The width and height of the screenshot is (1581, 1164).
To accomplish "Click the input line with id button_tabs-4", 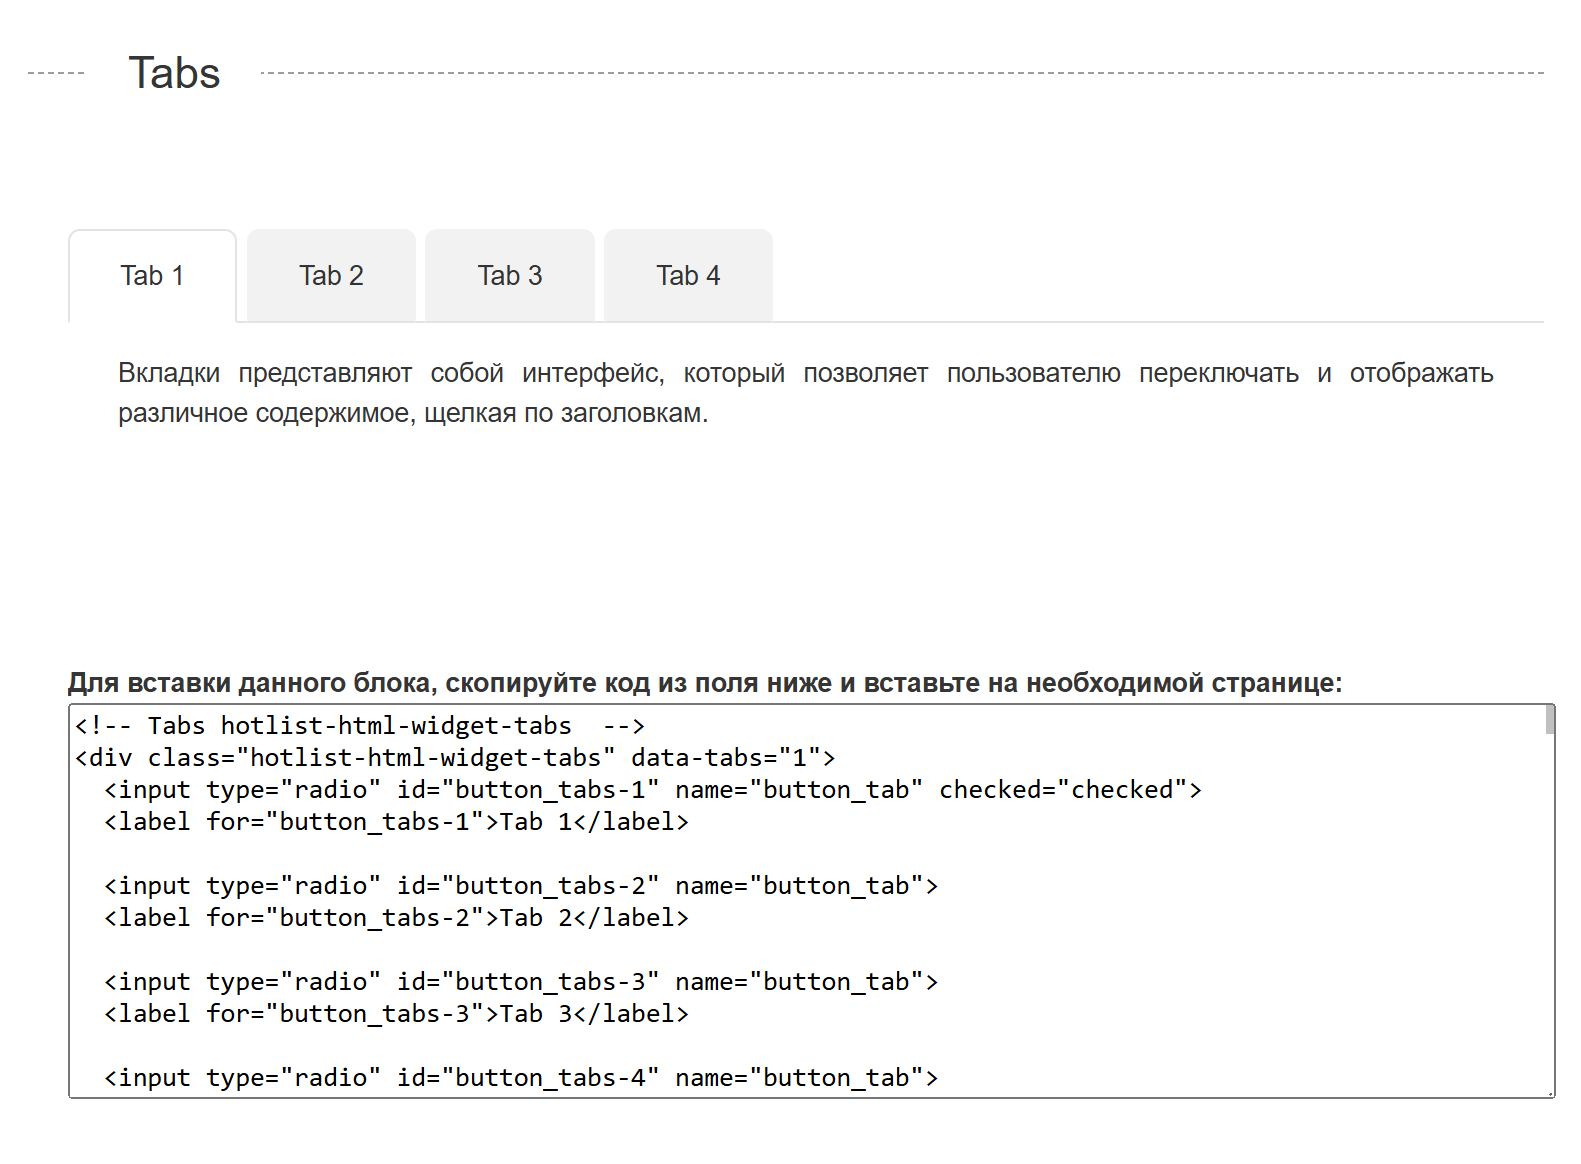I will [520, 1078].
